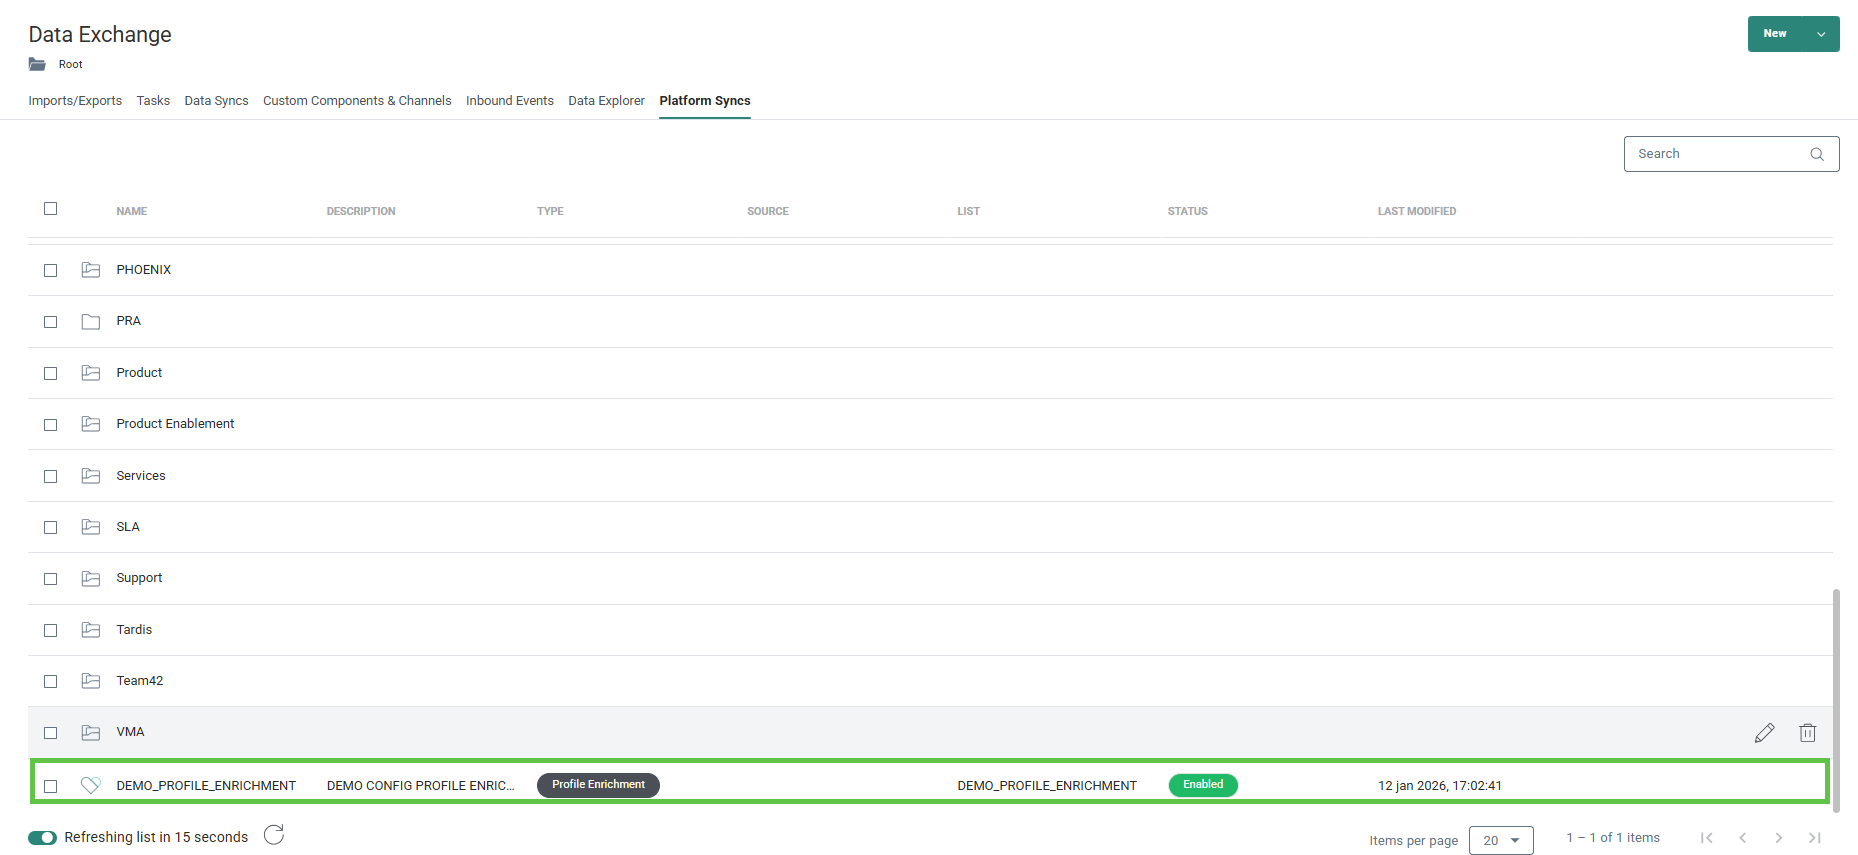The image size is (1858, 855).
Task: Switch to the Imports/Exports tab
Action: (x=75, y=101)
